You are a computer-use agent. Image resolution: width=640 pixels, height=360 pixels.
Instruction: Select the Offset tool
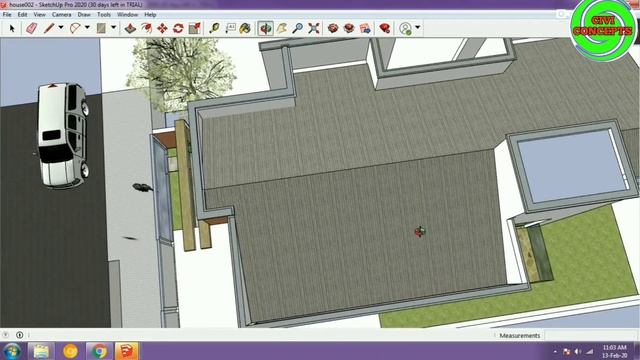pos(146,28)
